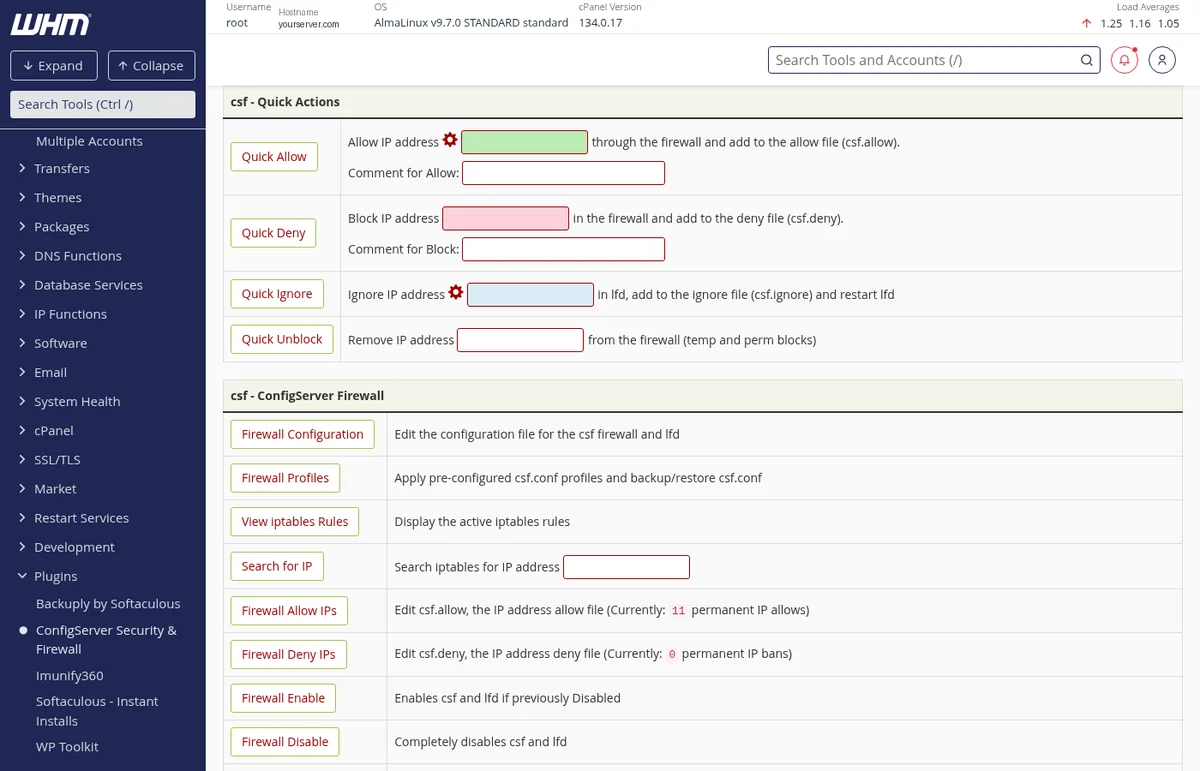Expand the SSL/TLS menu
1200x771 pixels.
tap(57, 459)
